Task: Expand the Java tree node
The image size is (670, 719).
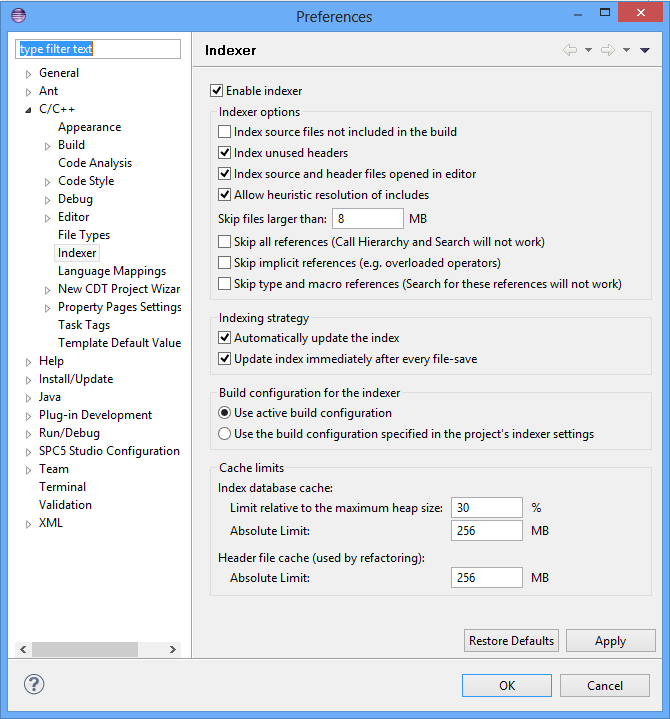Action: pyautogui.click(x=28, y=398)
